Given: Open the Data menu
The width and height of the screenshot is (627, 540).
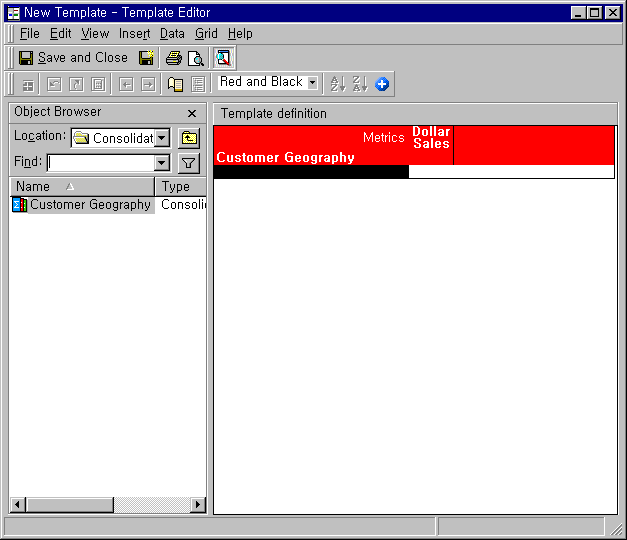Looking at the screenshot, I should point(172,34).
